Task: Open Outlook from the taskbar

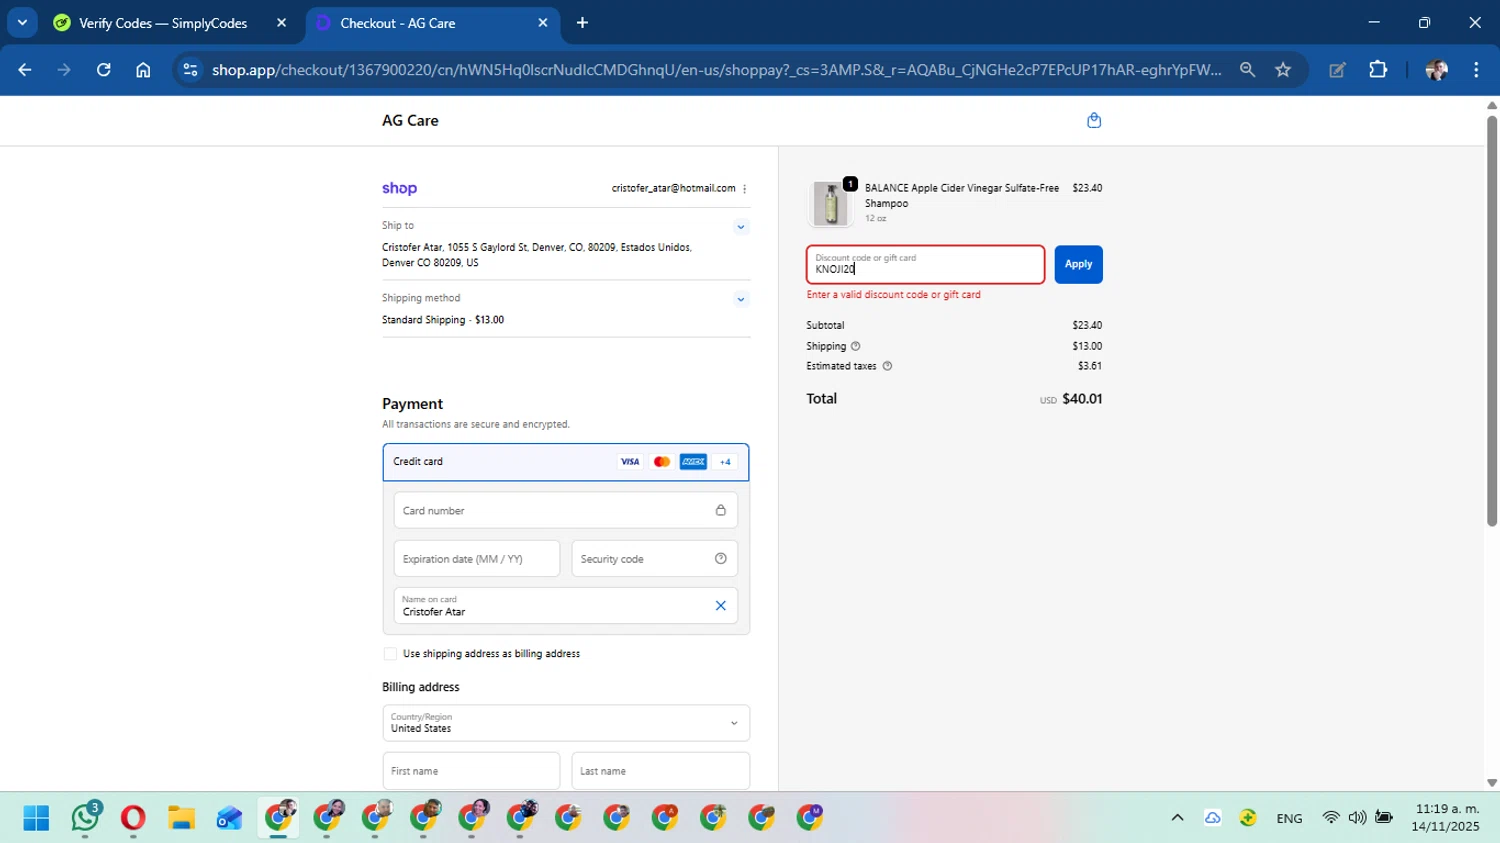Action: click(229, 818)
